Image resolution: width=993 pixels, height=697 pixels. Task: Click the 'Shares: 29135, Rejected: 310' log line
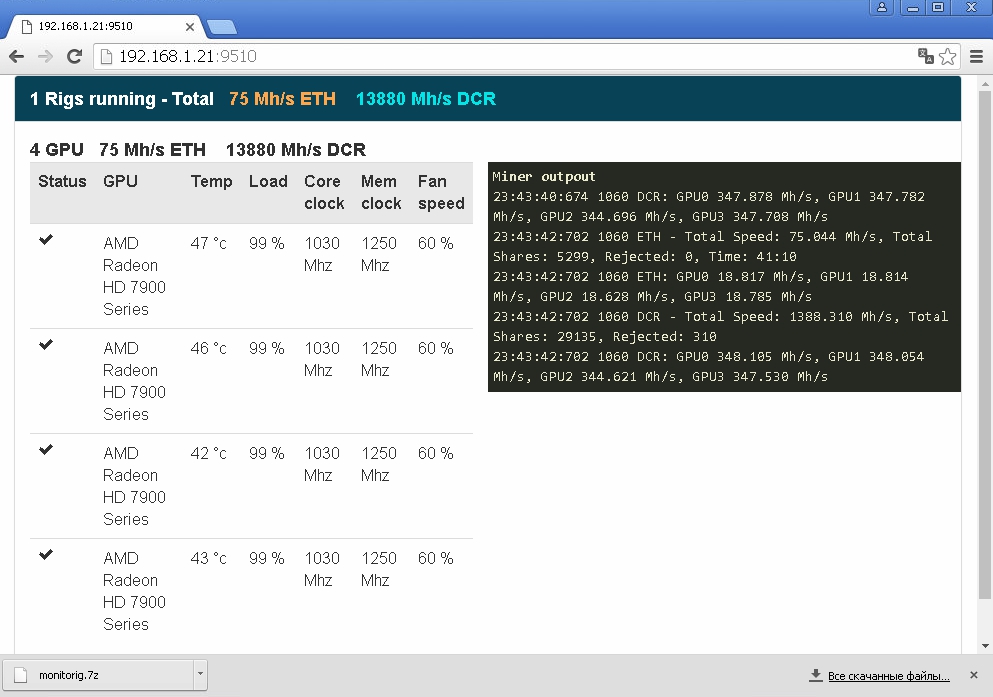point(605,337)
